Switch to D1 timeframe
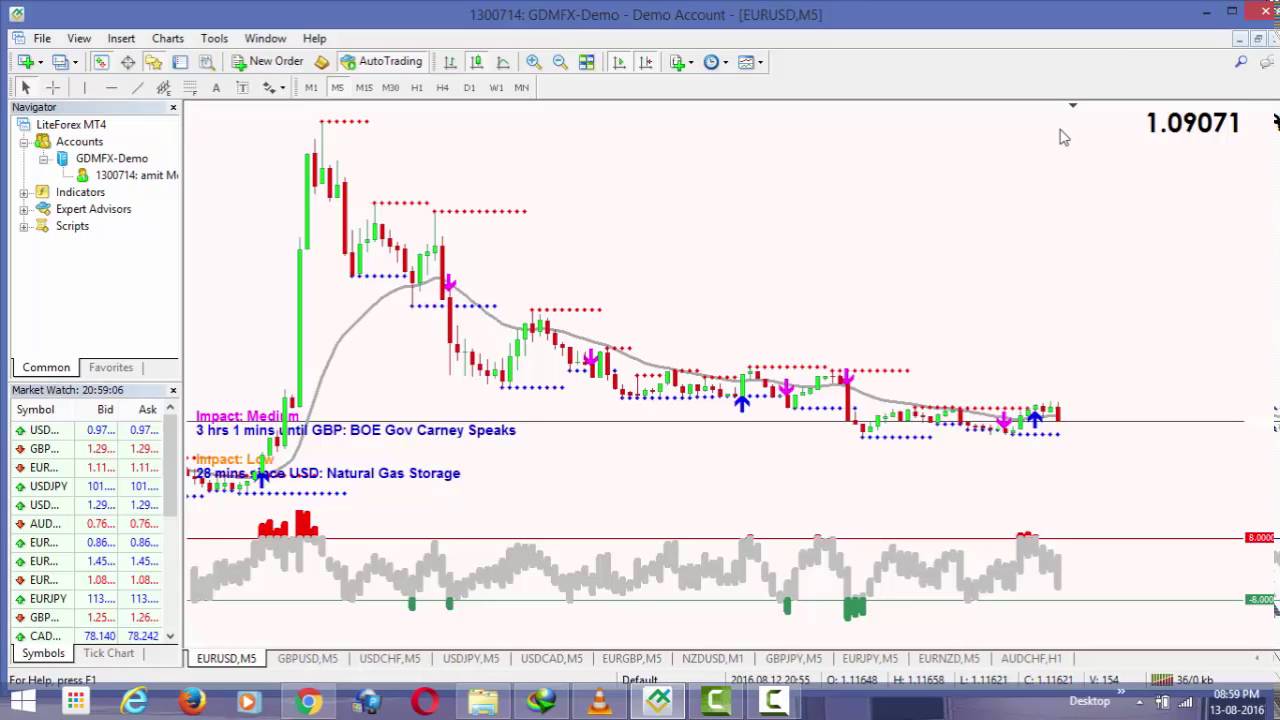The width and height of the screenshot is (1280, 720). (x=469, y=88)
